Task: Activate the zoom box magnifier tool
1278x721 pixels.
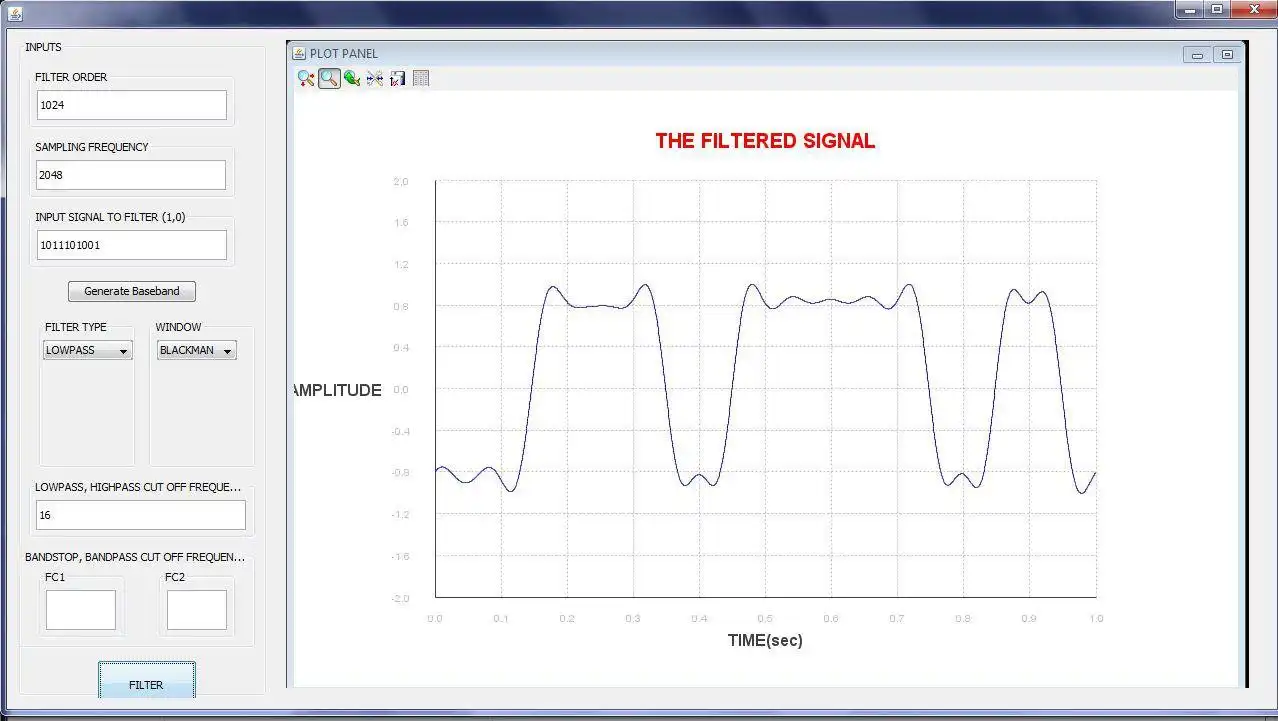Action: click(329, 78)
